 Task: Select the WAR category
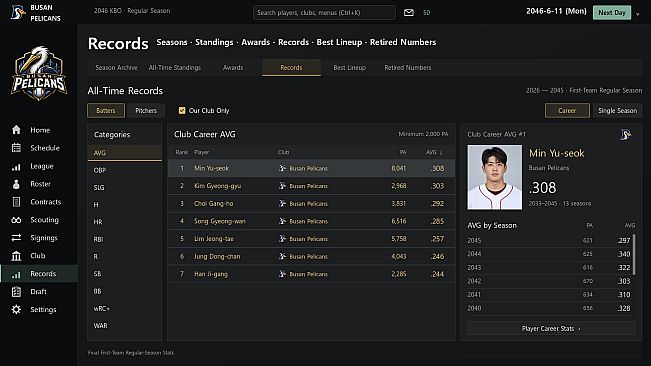tap(125, 326)
